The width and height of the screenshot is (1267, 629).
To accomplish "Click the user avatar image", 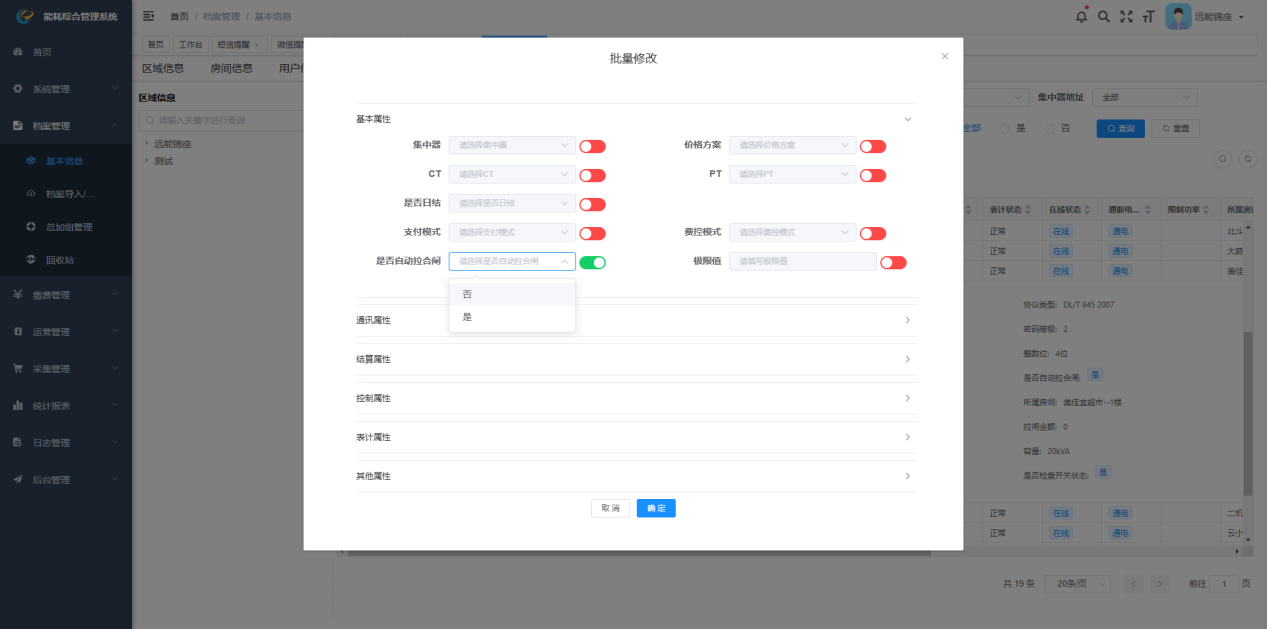I will 1178,17.
